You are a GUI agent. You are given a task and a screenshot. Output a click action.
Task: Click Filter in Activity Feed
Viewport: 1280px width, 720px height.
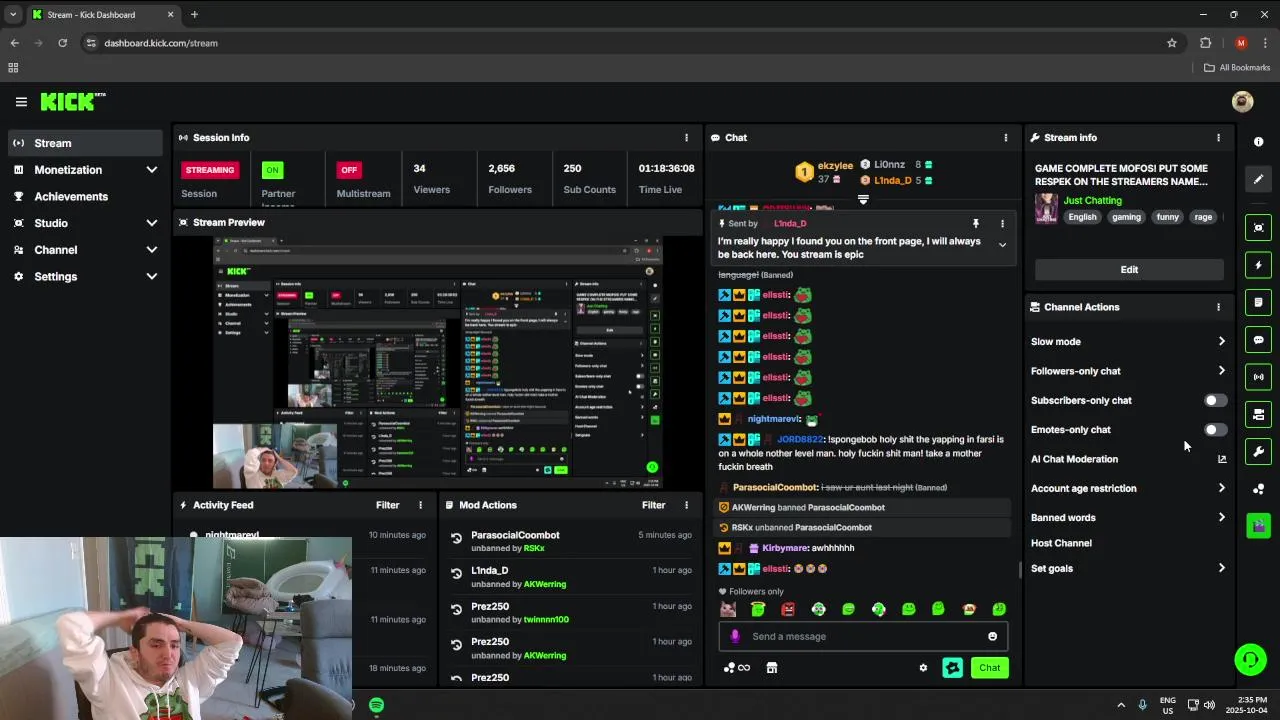(x=387, y=505)
